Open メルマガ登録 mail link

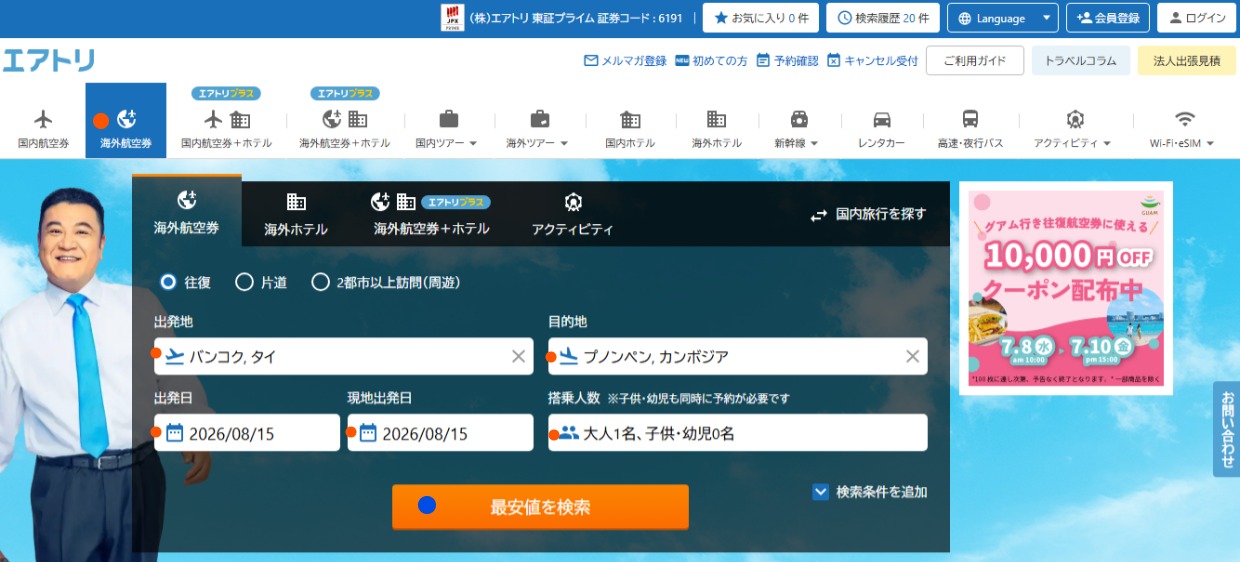pos(625,61)
